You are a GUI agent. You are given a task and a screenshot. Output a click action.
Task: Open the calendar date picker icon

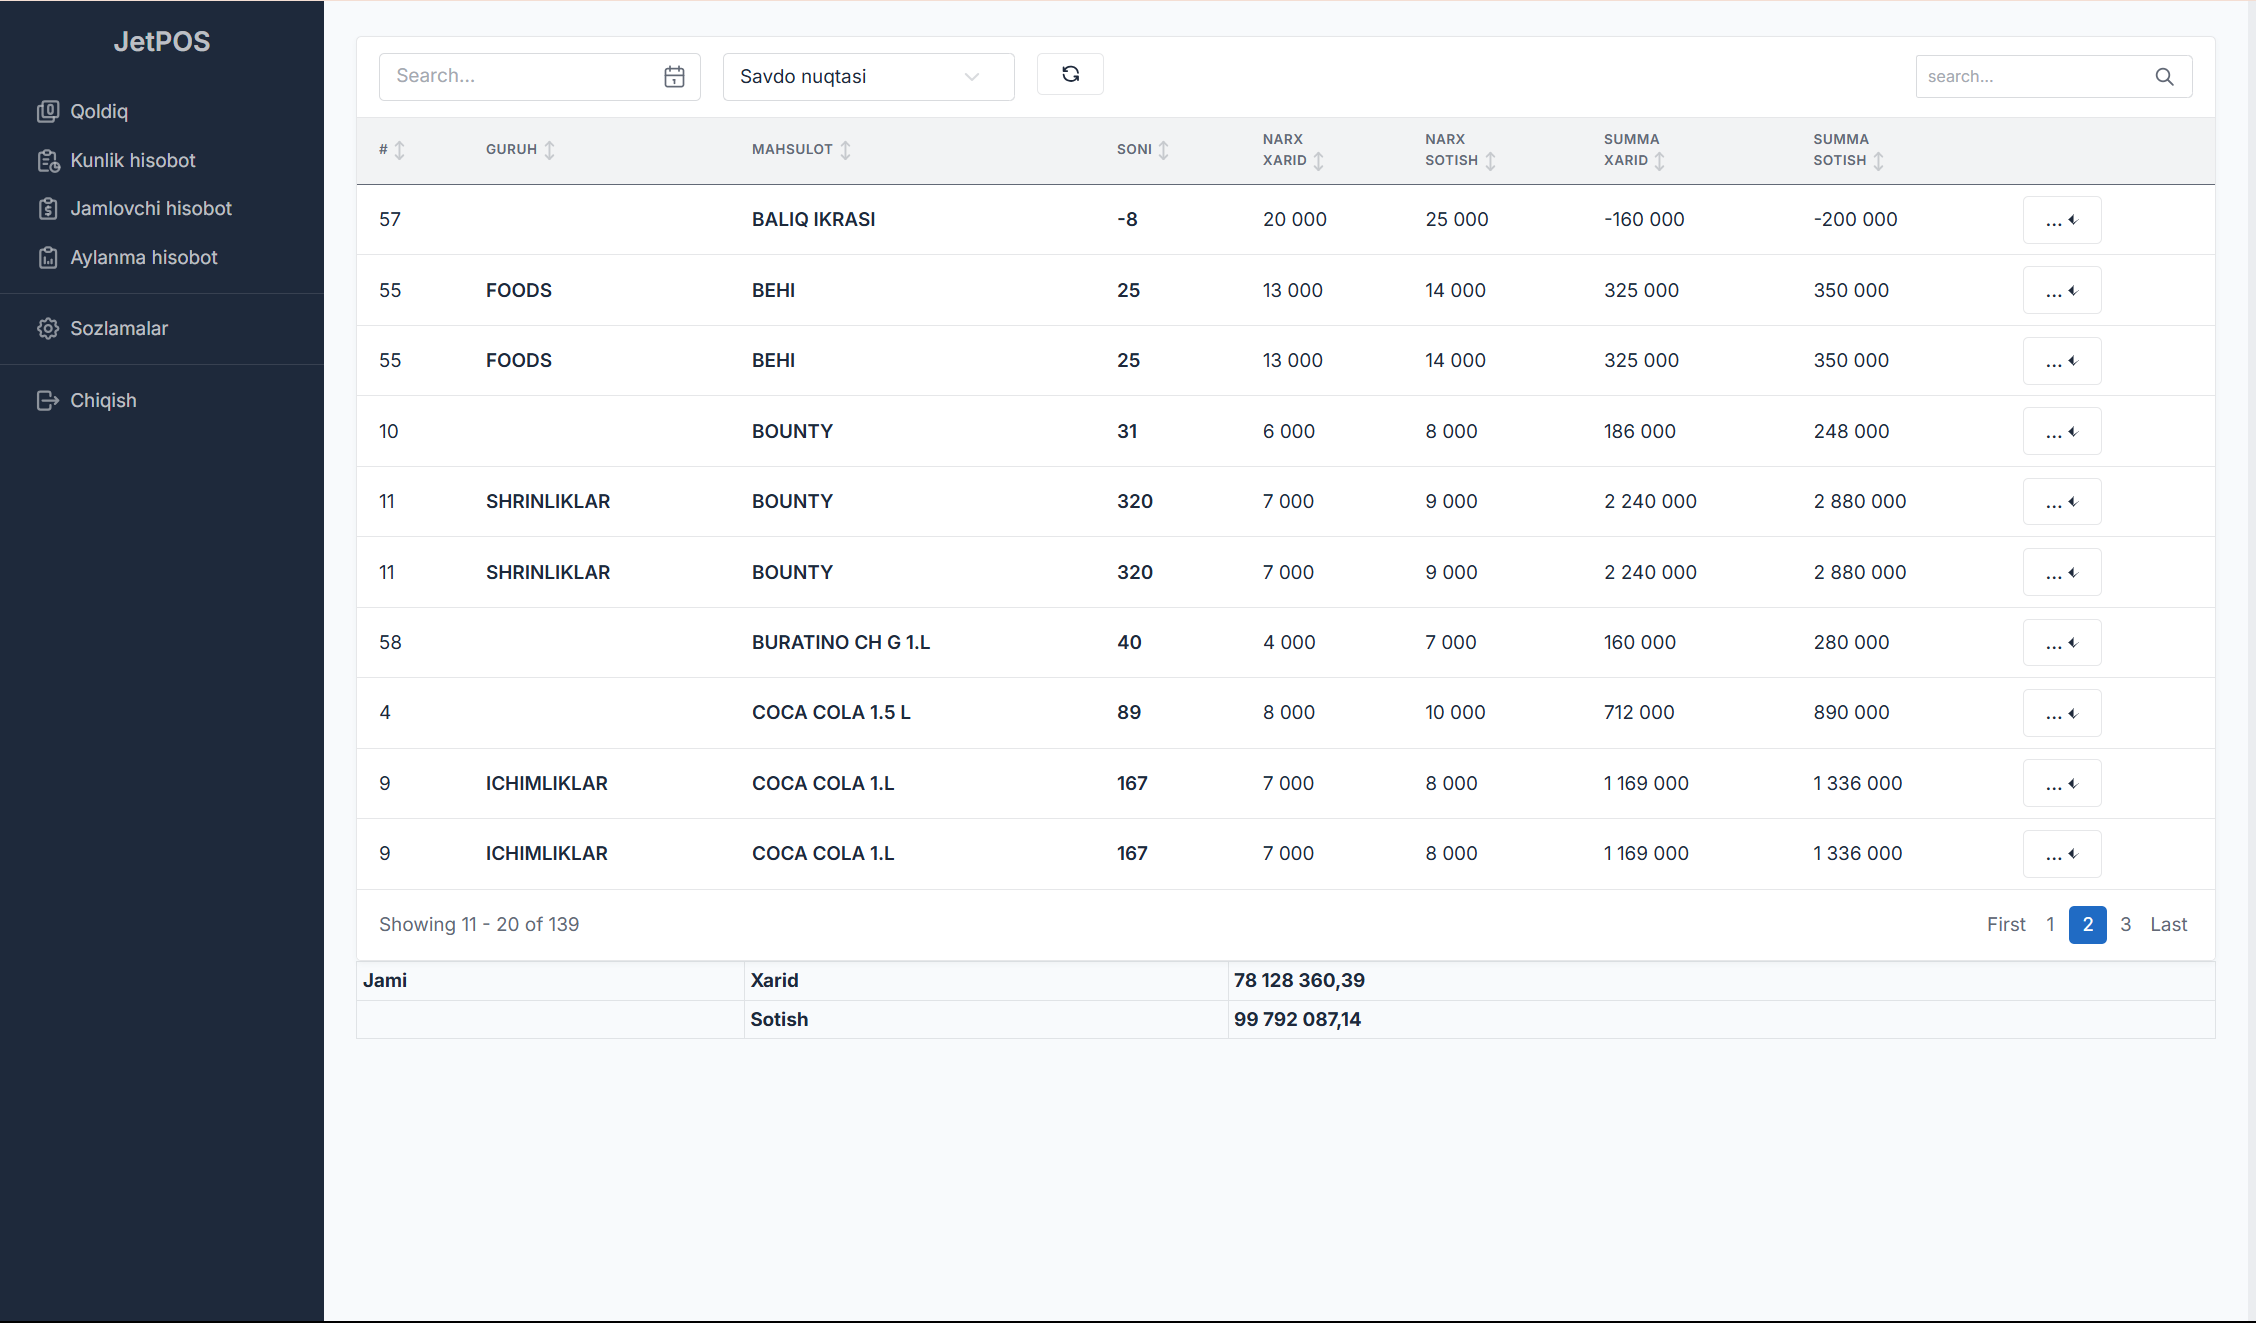click(x=674, y=76)
